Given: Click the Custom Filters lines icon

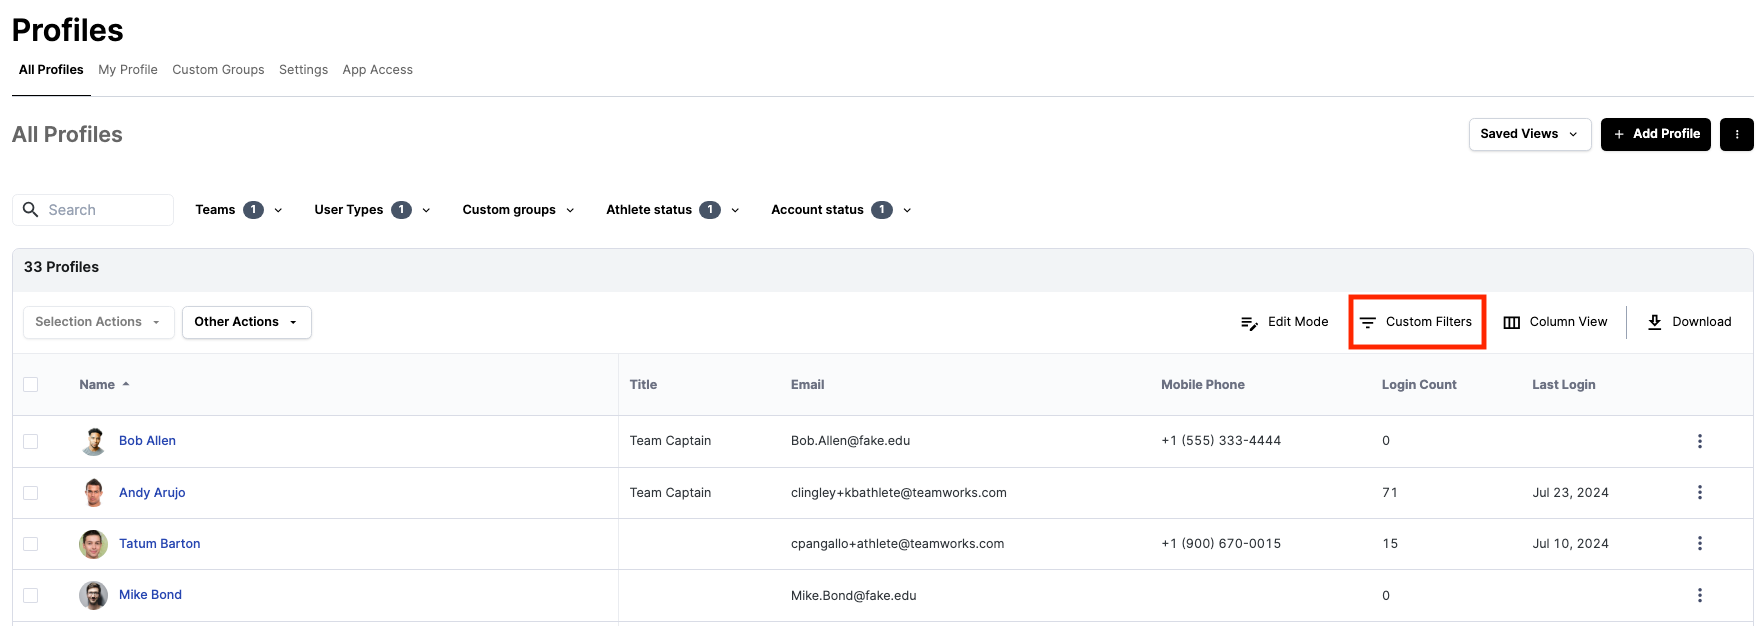Looking at the screenshot, I should [1367, 323].
